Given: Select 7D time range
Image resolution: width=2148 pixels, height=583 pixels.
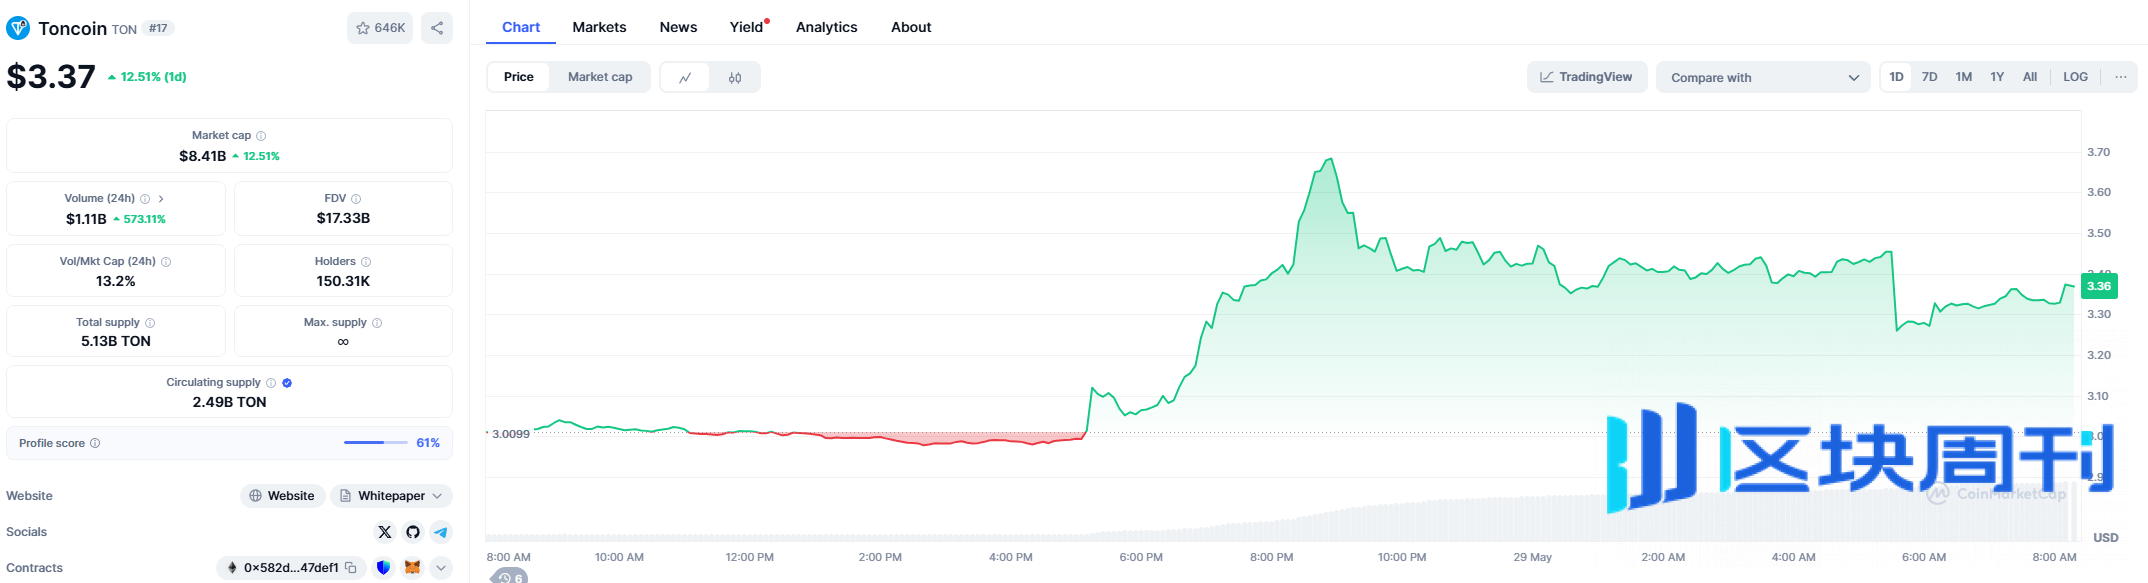Looking at the screenshot, I should 1929,77.
